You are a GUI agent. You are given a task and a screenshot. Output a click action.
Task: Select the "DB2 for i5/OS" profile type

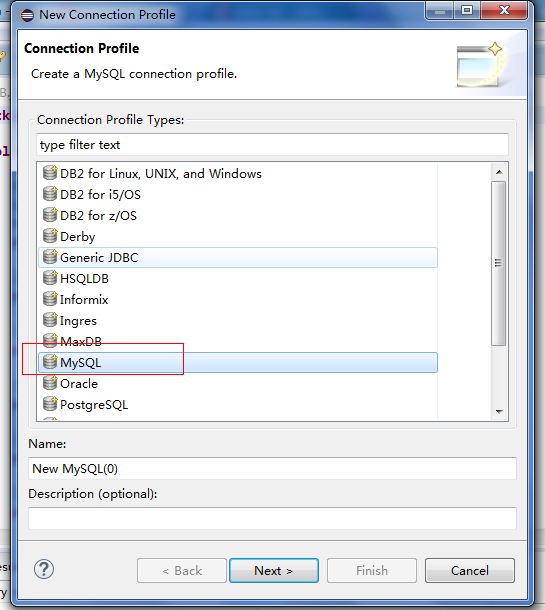pos(238,195)
